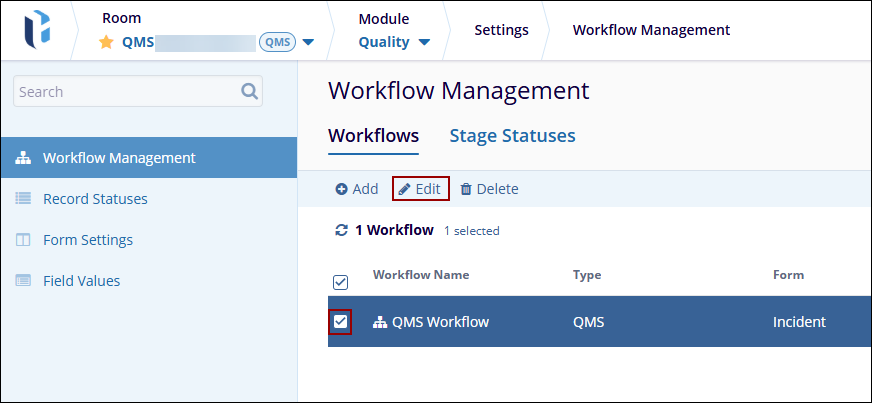The image size is (872, 403).
Task: Click the application logo in the header
Action: pos(39,30)
